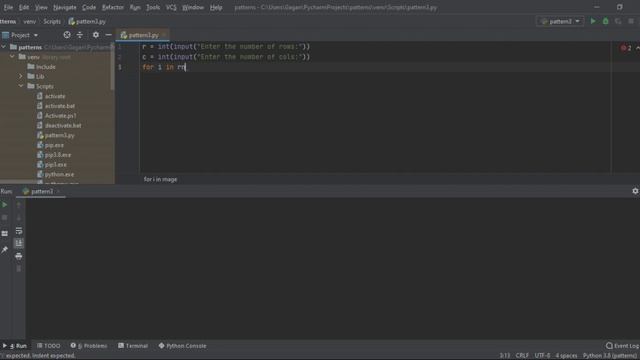640x360 pixels.
Task: Expand the Lib folder
Action: coord(21,76)
